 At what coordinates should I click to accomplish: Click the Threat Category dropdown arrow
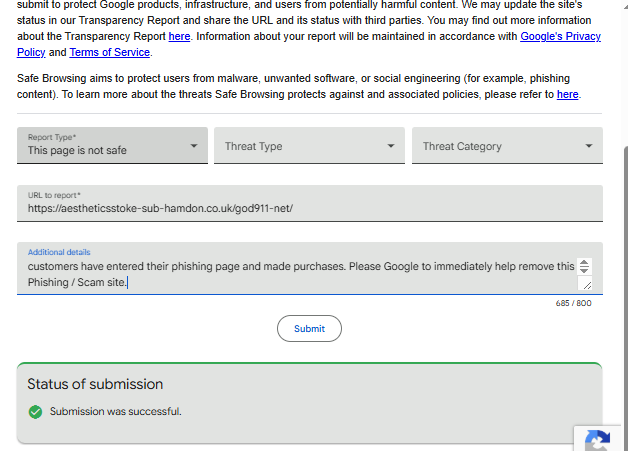[x=589, y=146]
